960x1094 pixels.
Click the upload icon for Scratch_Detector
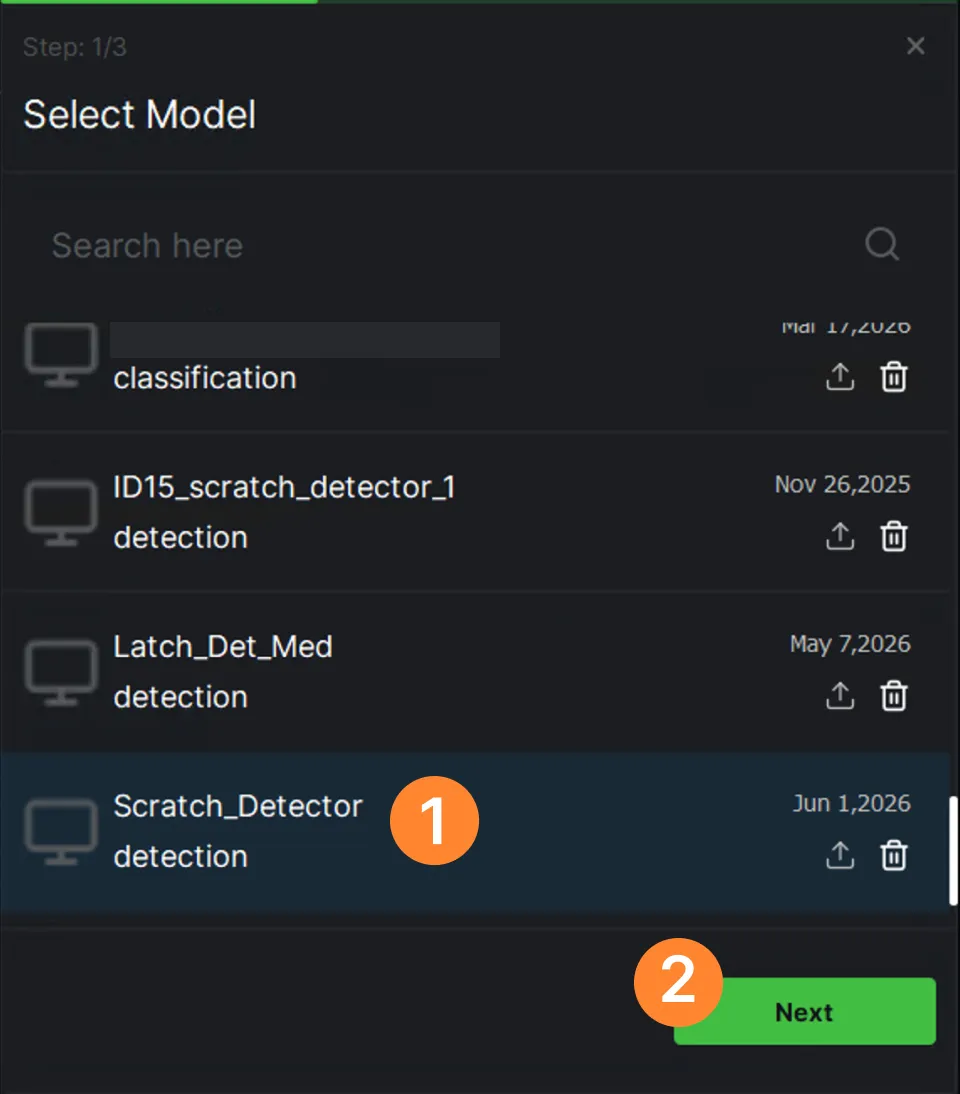840,855
